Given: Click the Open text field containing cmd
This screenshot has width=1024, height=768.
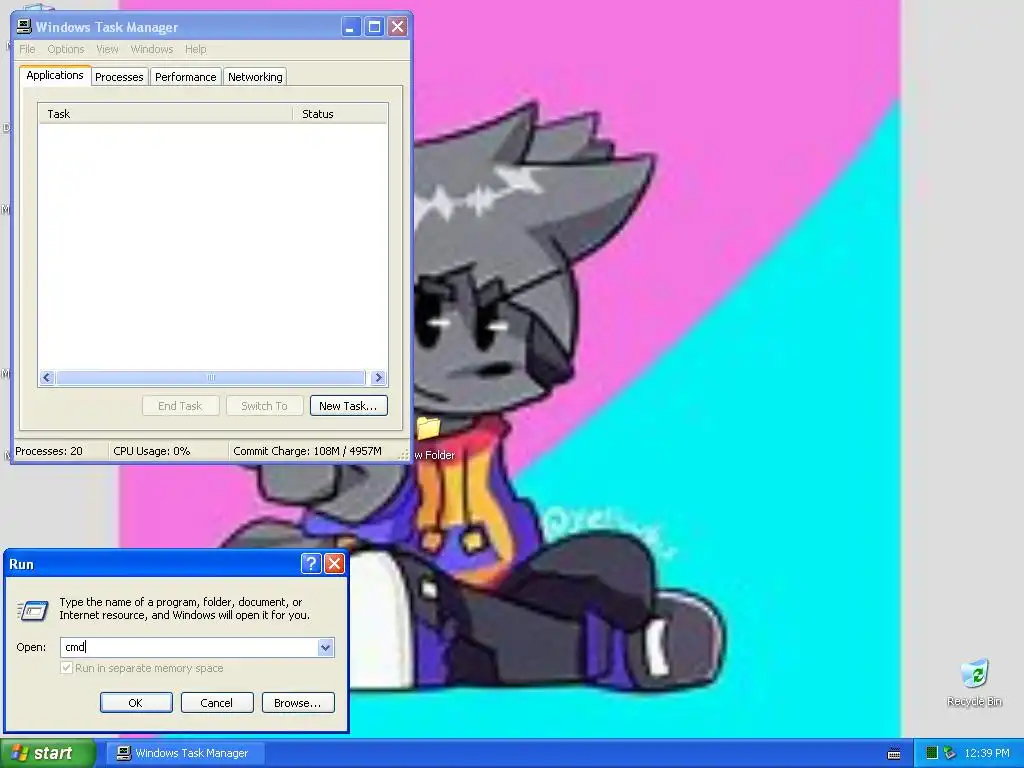Looking at the screenshot, I should pos(189,647).
